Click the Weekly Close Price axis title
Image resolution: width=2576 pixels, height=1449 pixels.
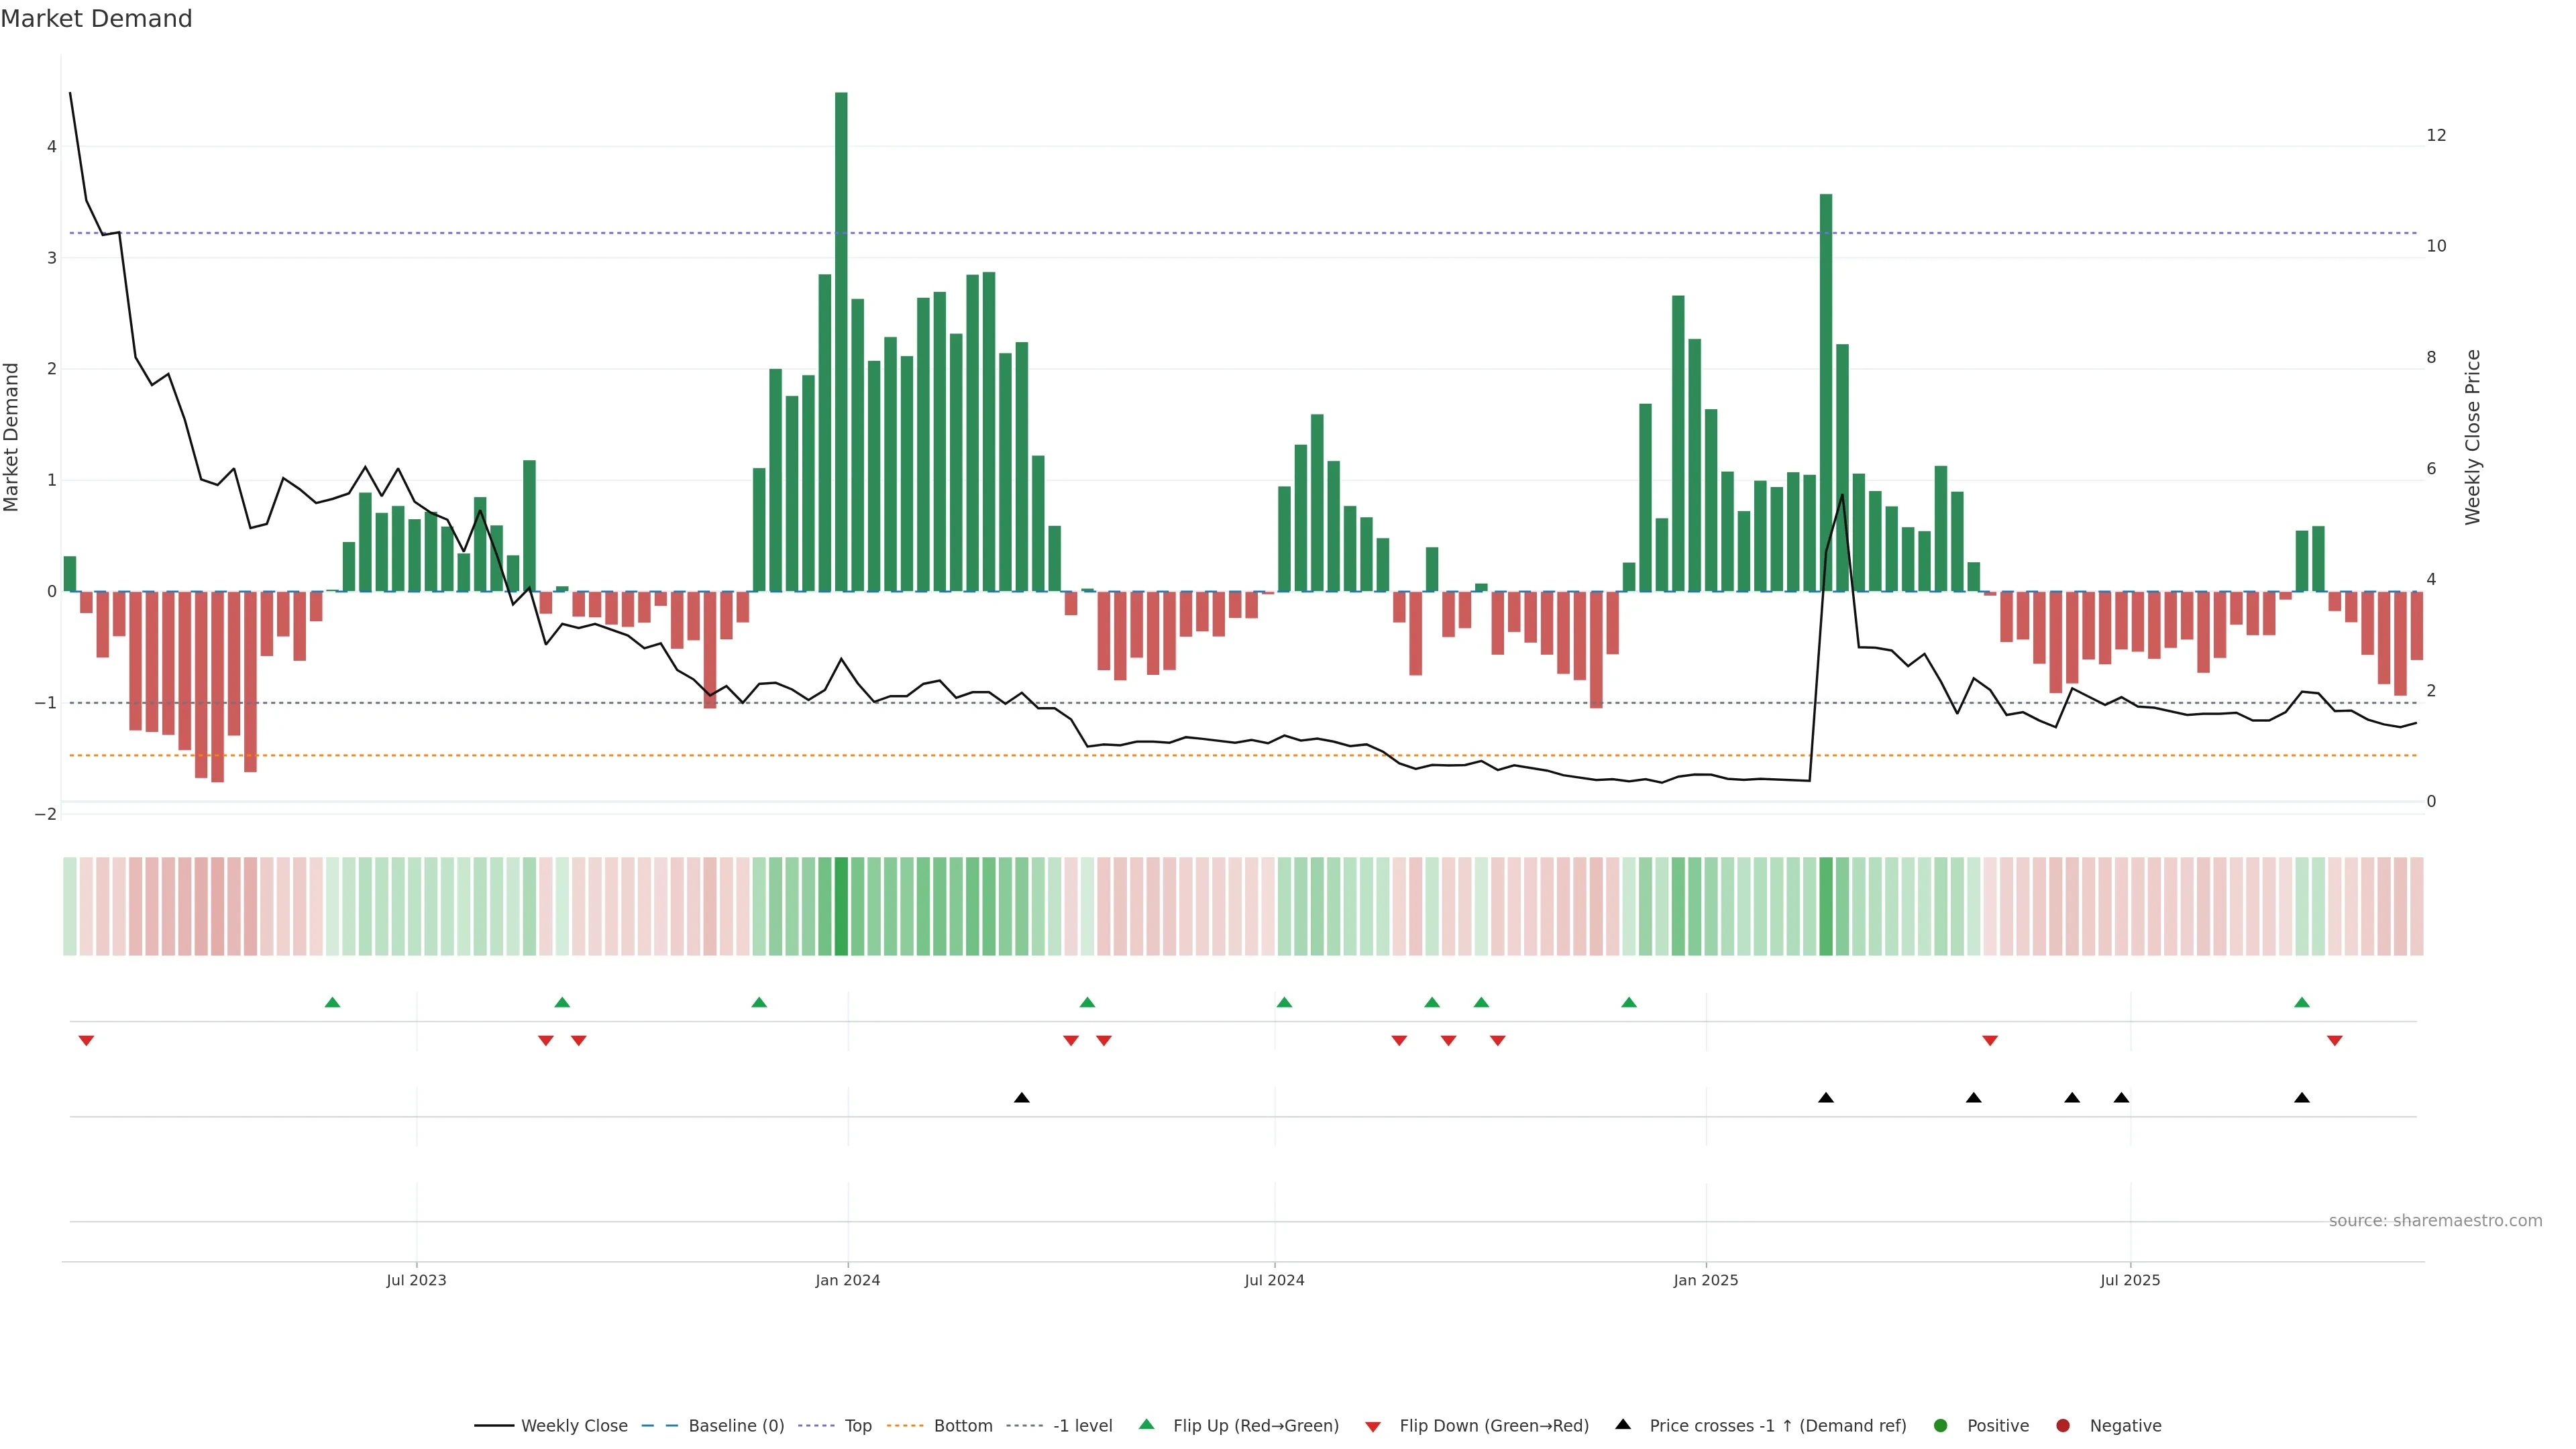(2472, 437)
